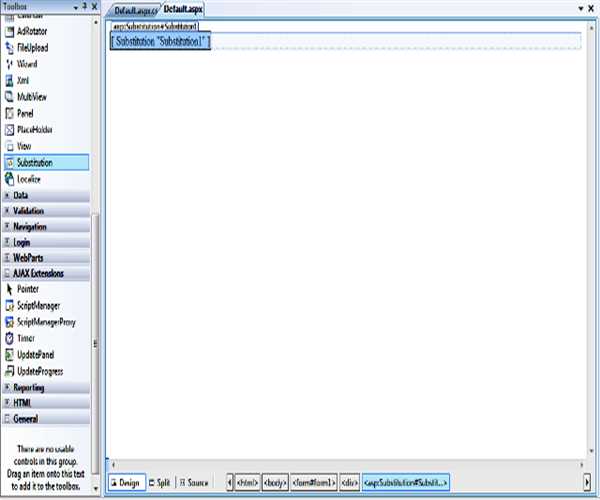600x500 pixels.
Task: Toggle auto-hide pin on Toolbox panel
Action: click(83, 7)
